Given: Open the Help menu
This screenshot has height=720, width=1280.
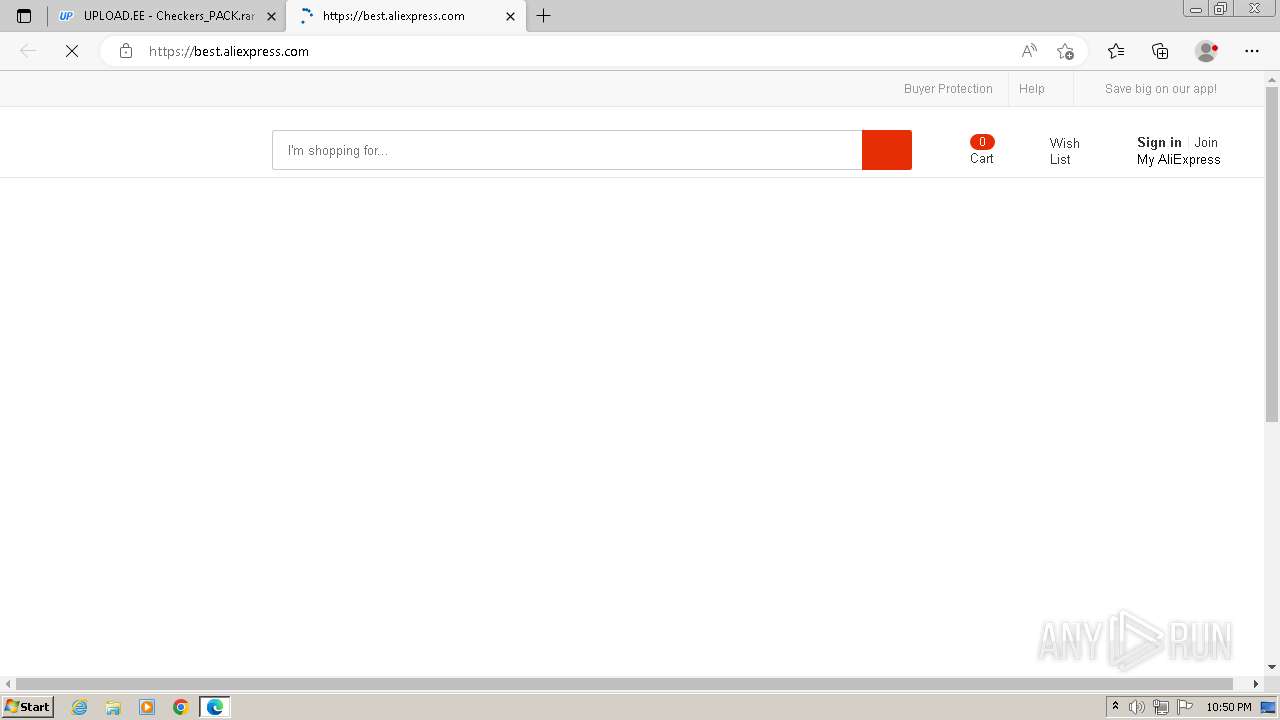Looking at the screenshot, I should tap(1032, 89).
